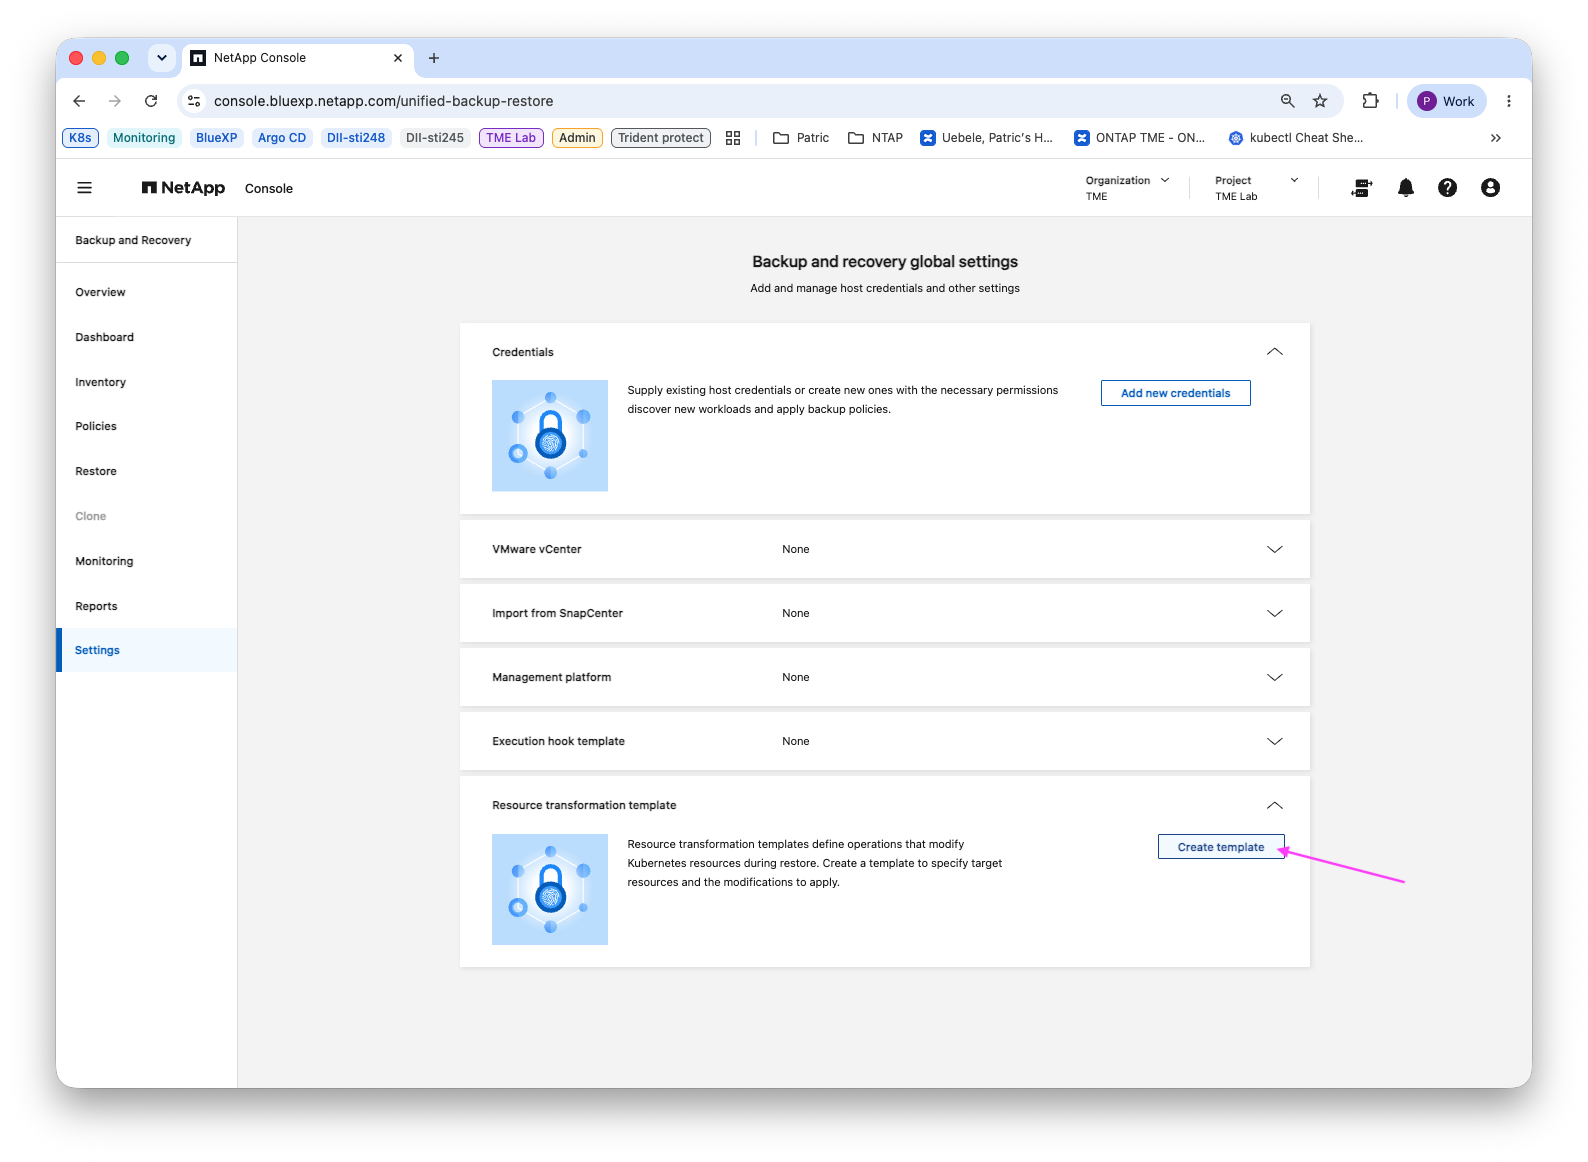Viewport: 1588px width, 1162px height.
Task: Open the Console agents icon in header
Action: tap(1361, 188)
